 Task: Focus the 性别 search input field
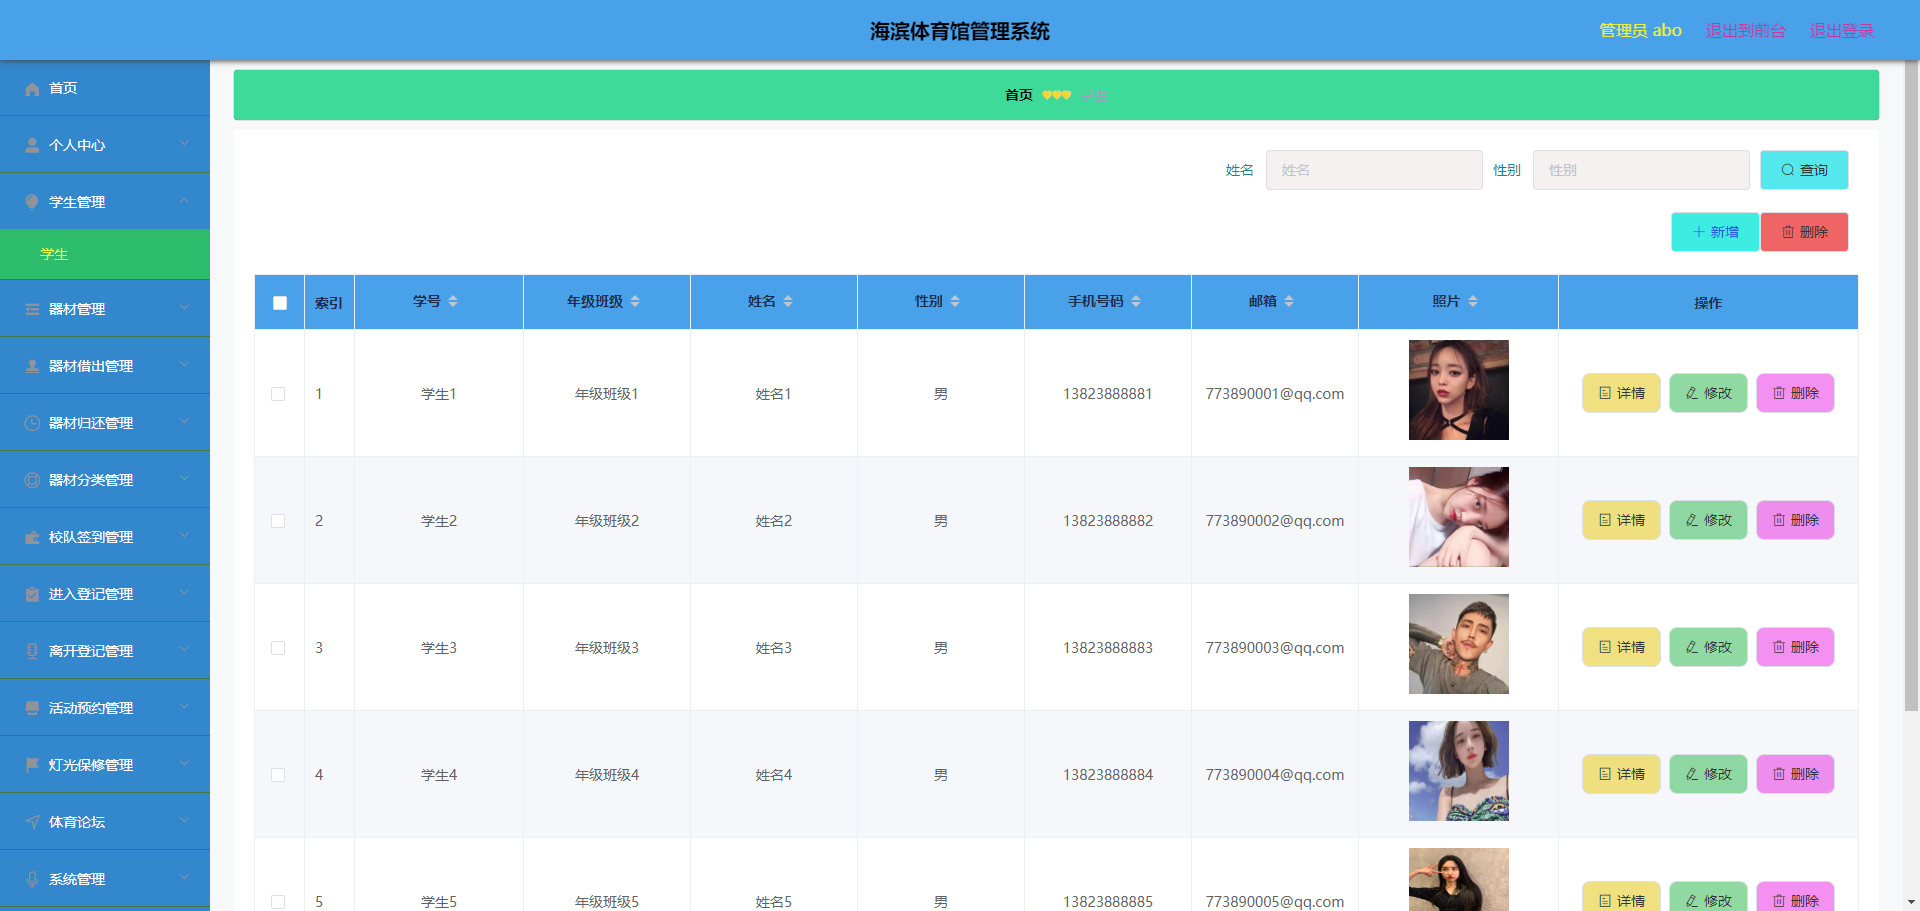1641,170
